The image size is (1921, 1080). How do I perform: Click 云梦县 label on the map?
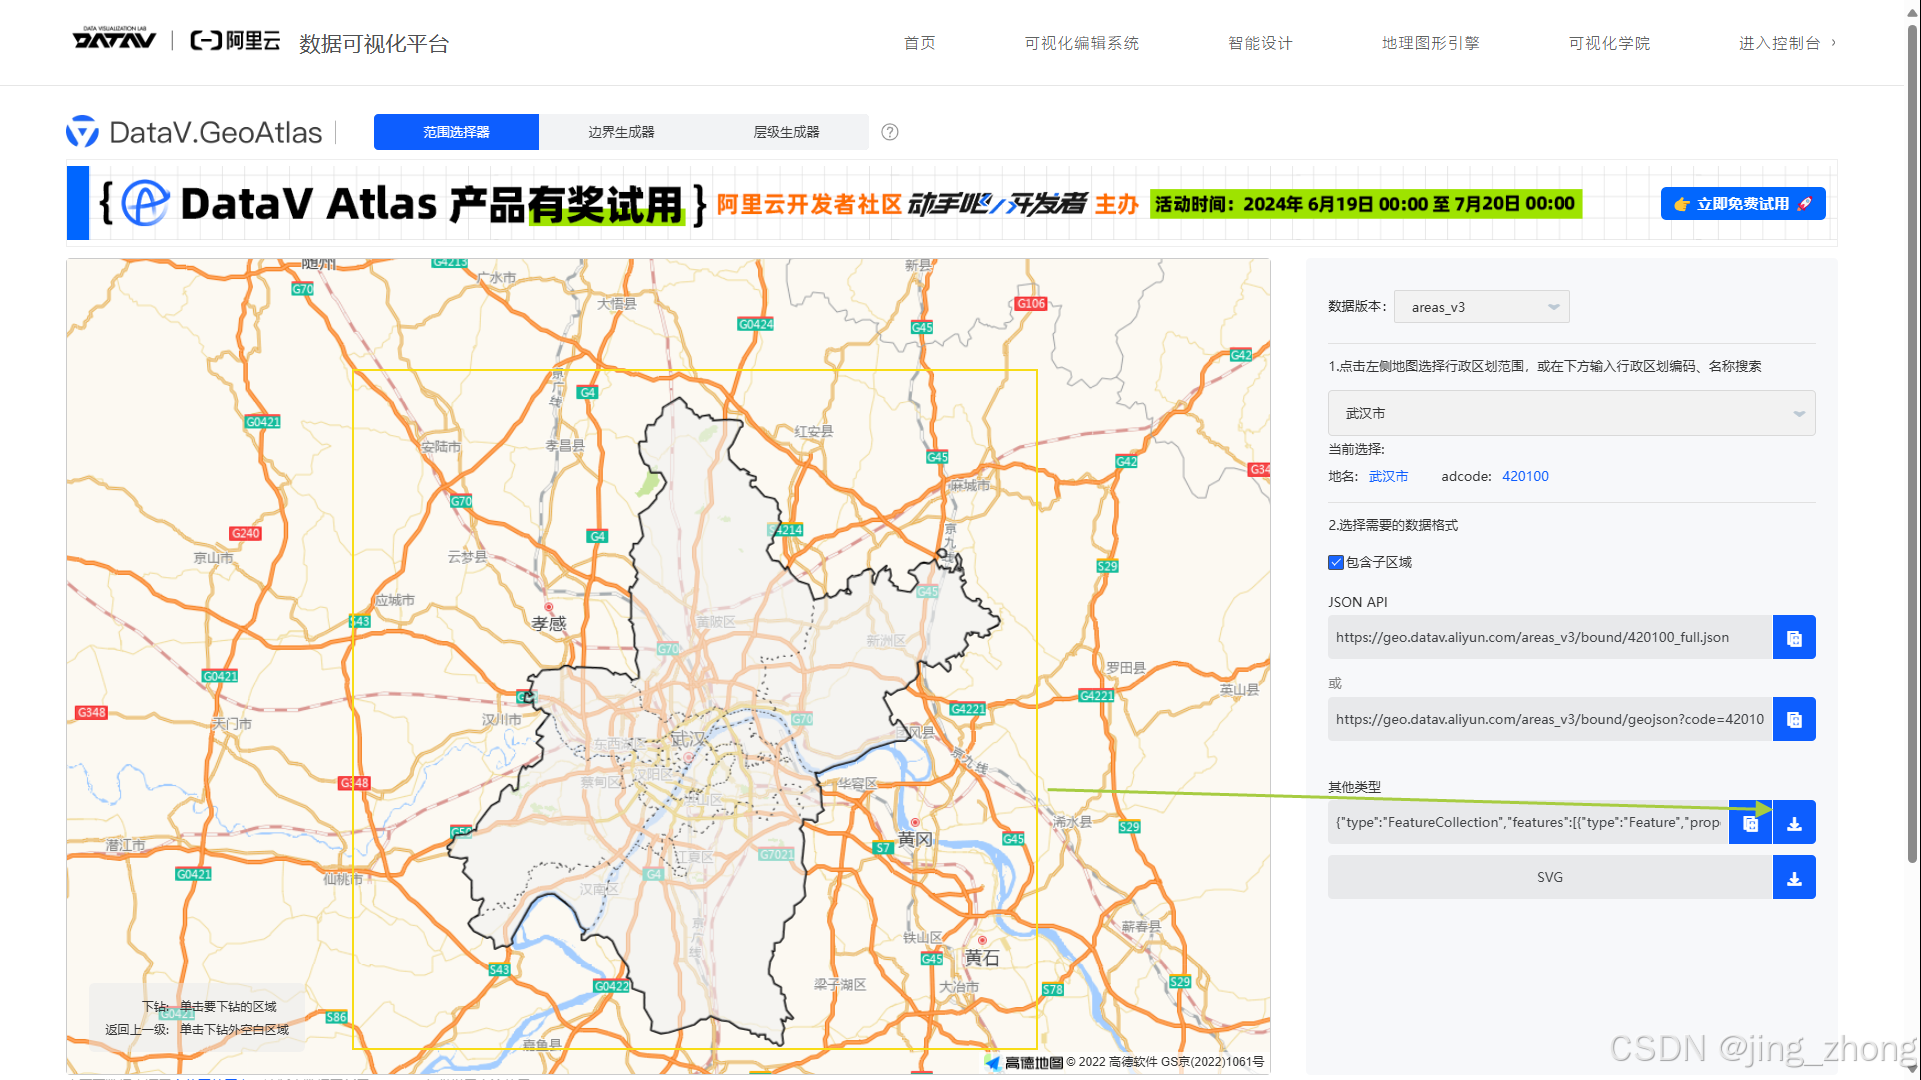(467, 557)
